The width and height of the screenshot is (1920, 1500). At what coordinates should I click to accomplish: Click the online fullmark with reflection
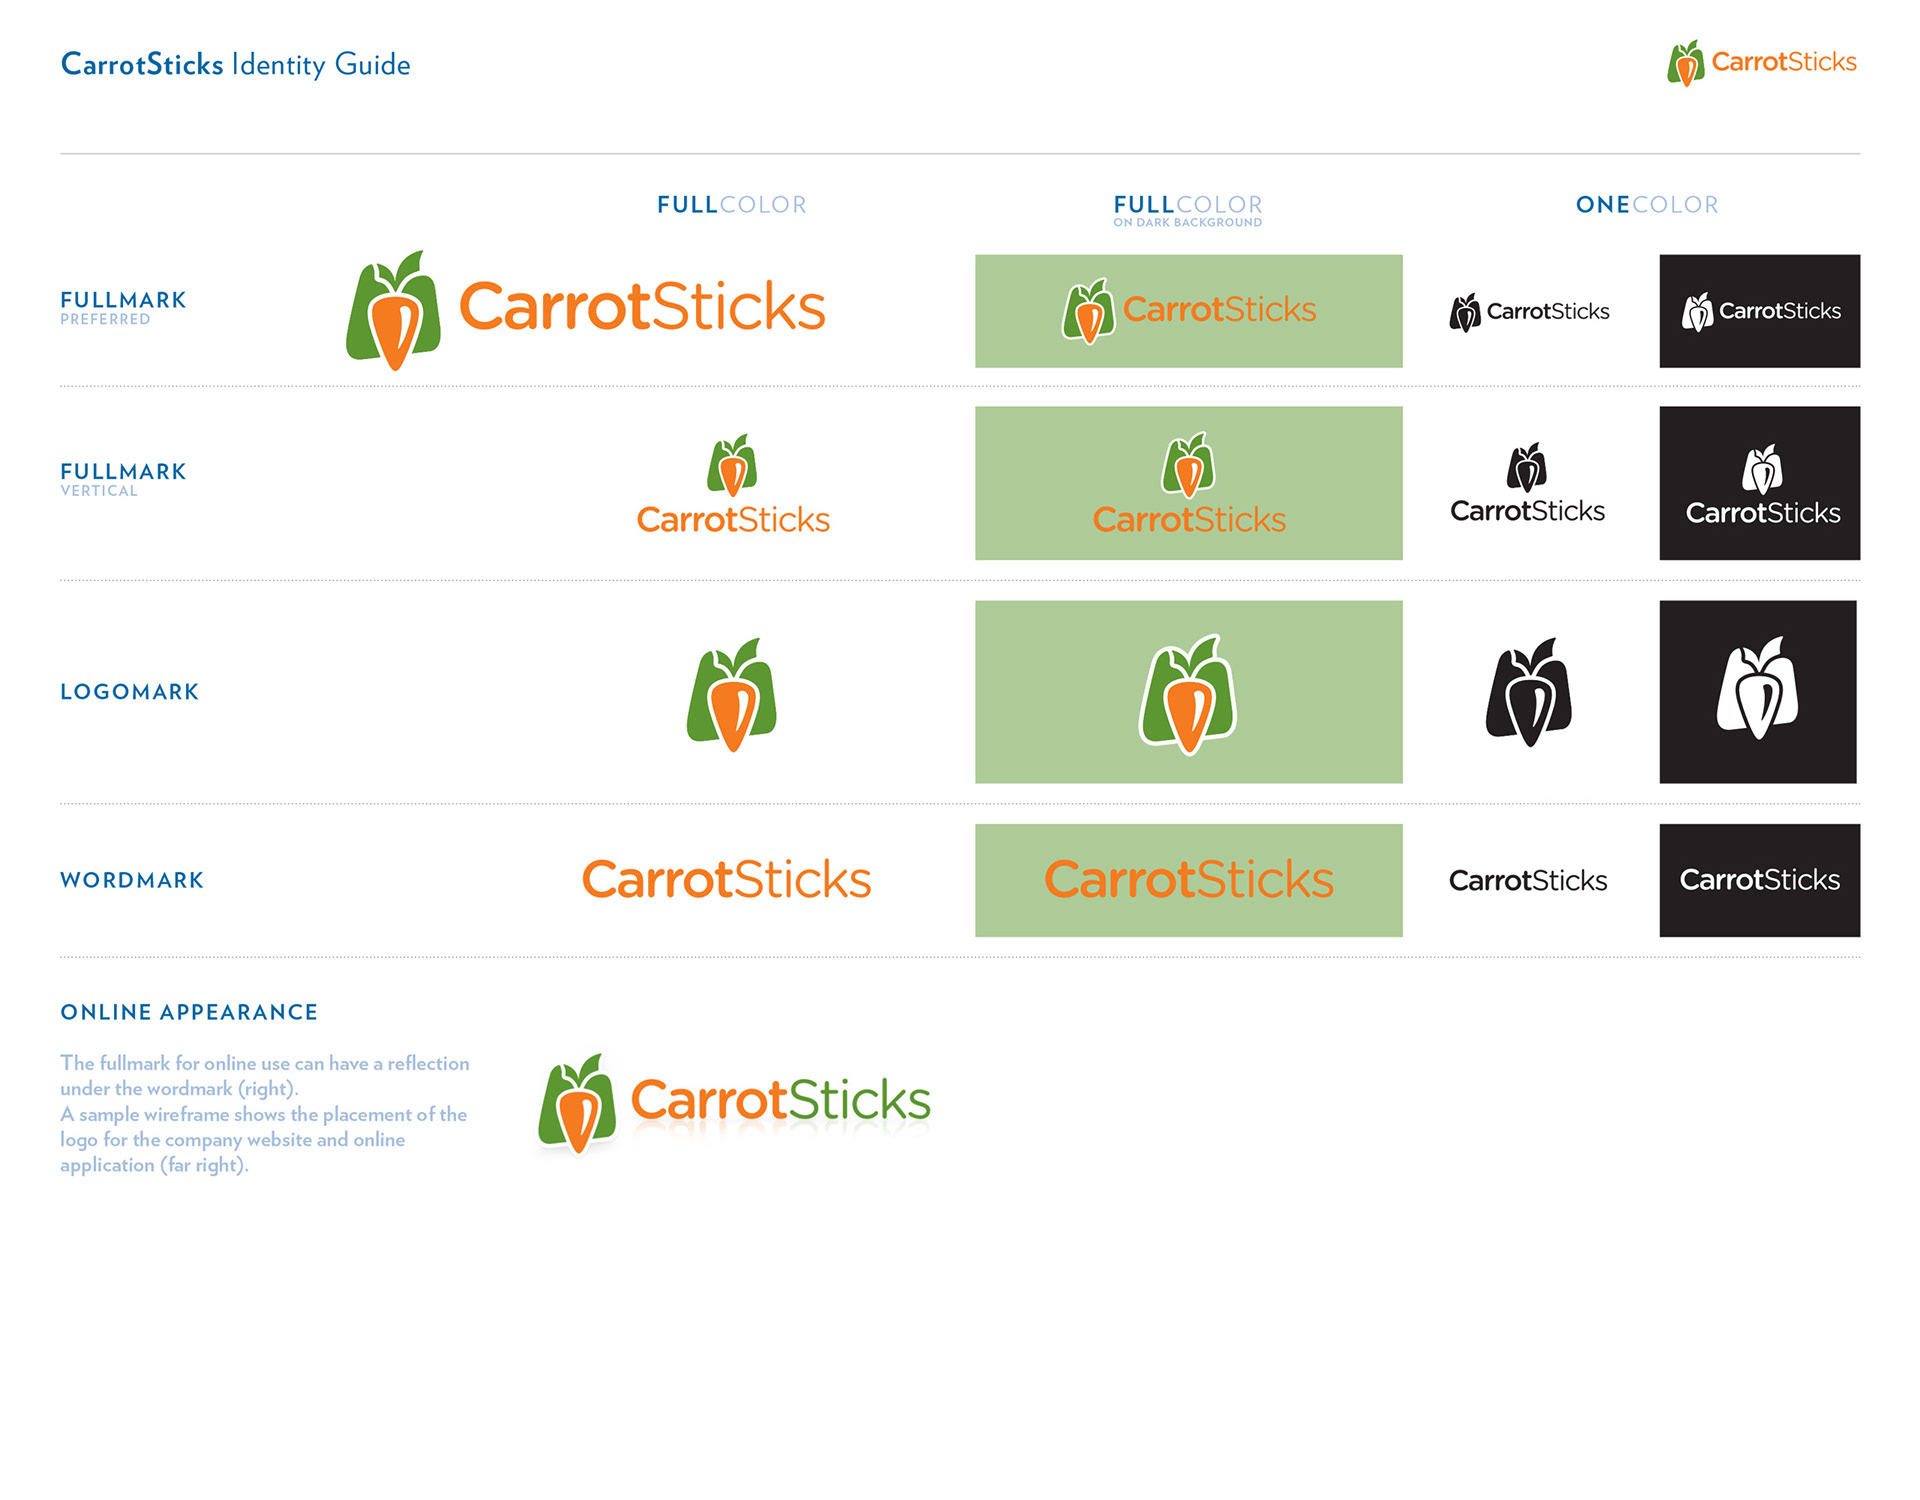(734, 1103)
